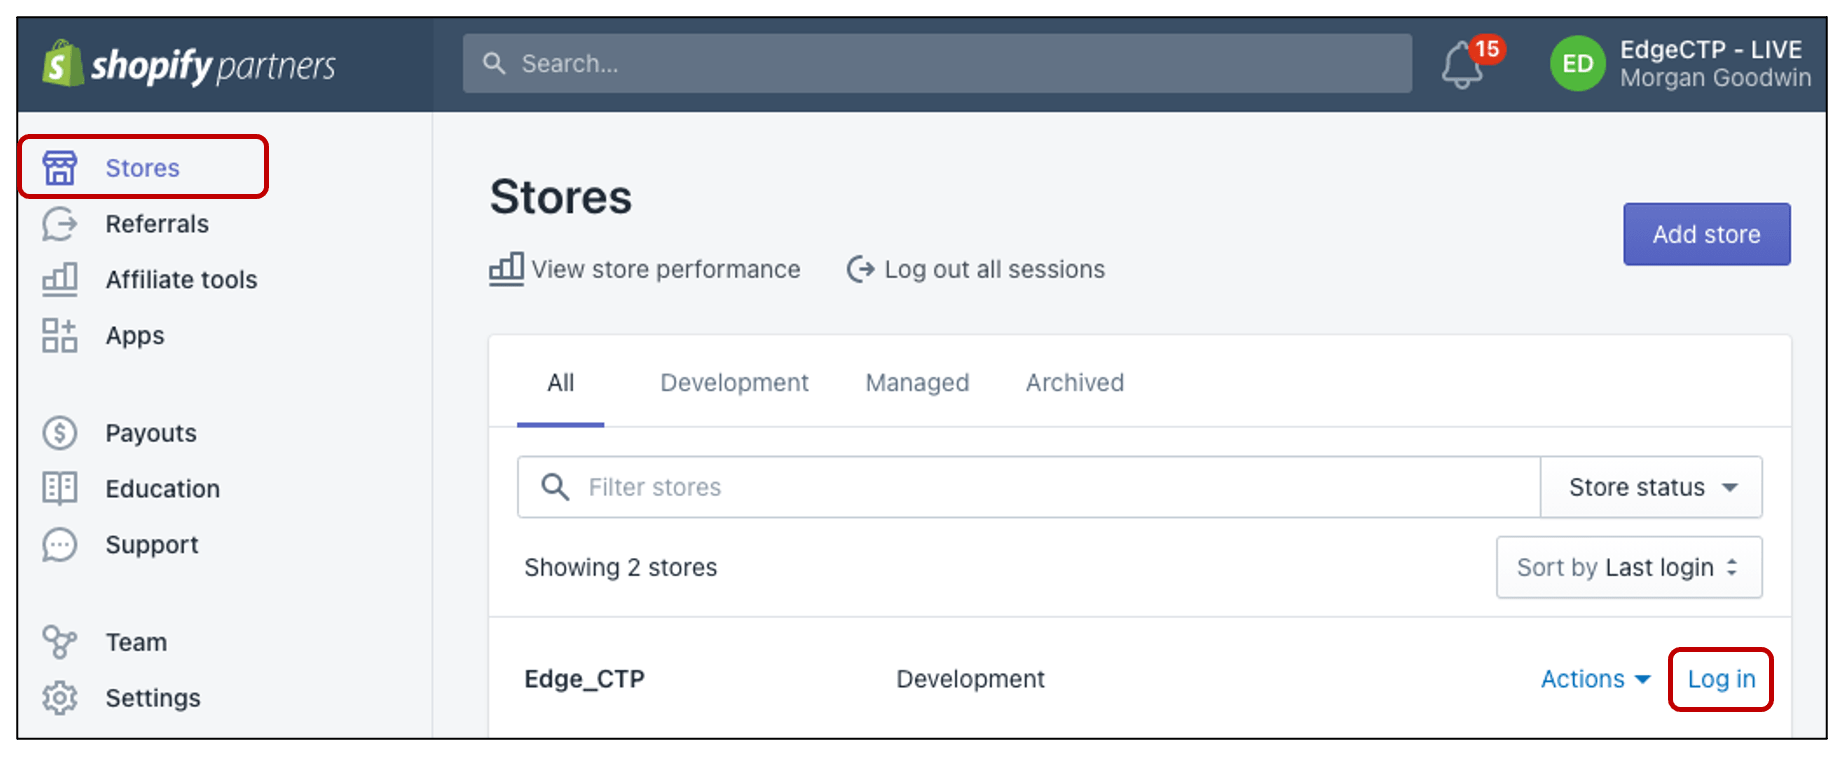Open Payouts in the sidebar

[x=151, y=433]
